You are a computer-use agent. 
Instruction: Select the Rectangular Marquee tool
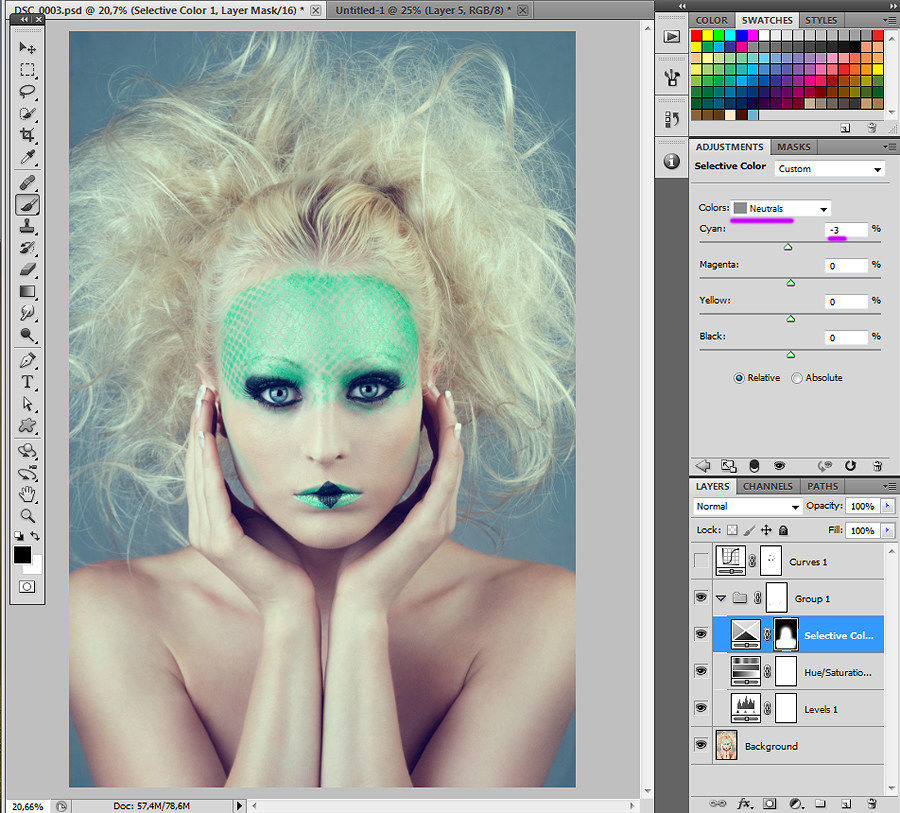pyautogui.click(x=27, y=69)
